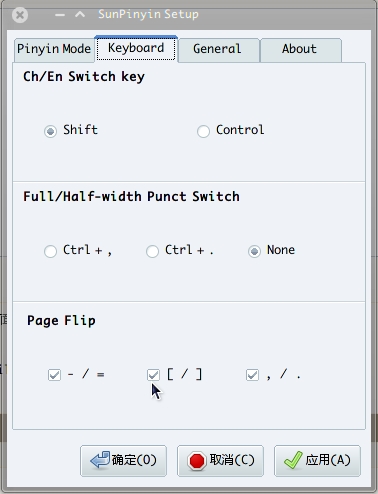
Task: Select Shift as Ch/En switch key
Action: [x=50, y=131]
